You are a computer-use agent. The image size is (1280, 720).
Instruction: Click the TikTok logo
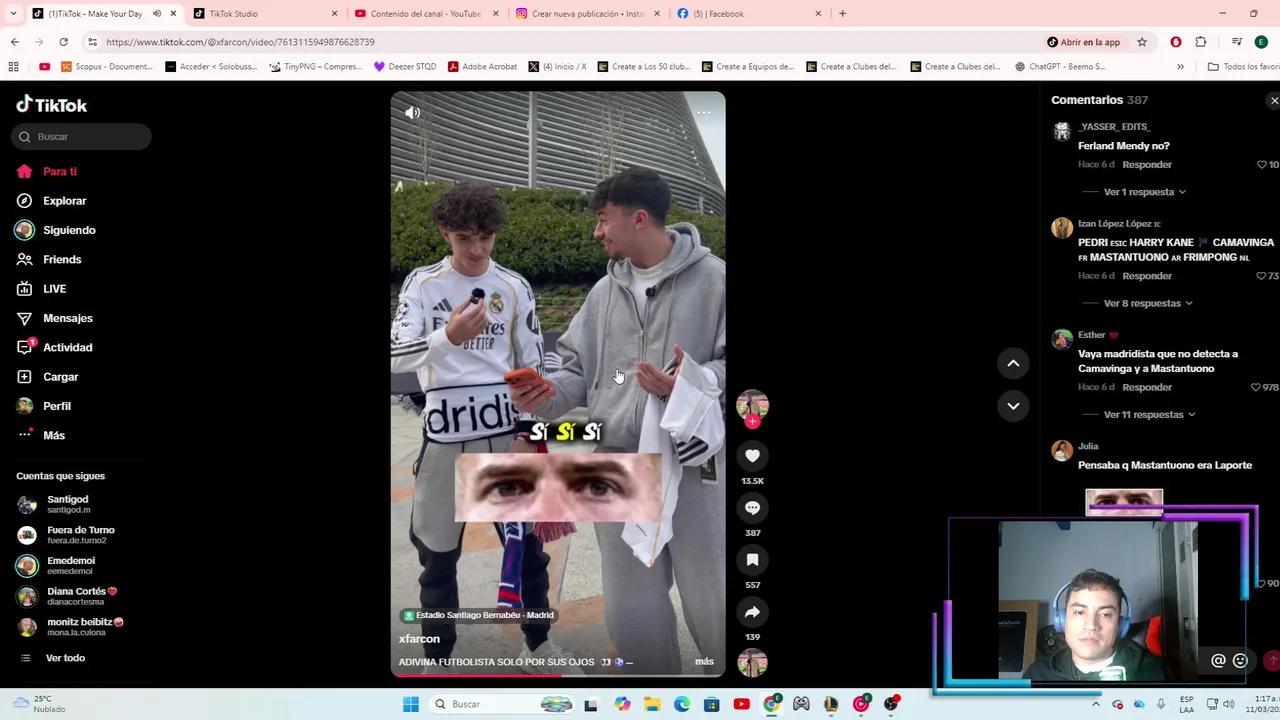[52, 105]
